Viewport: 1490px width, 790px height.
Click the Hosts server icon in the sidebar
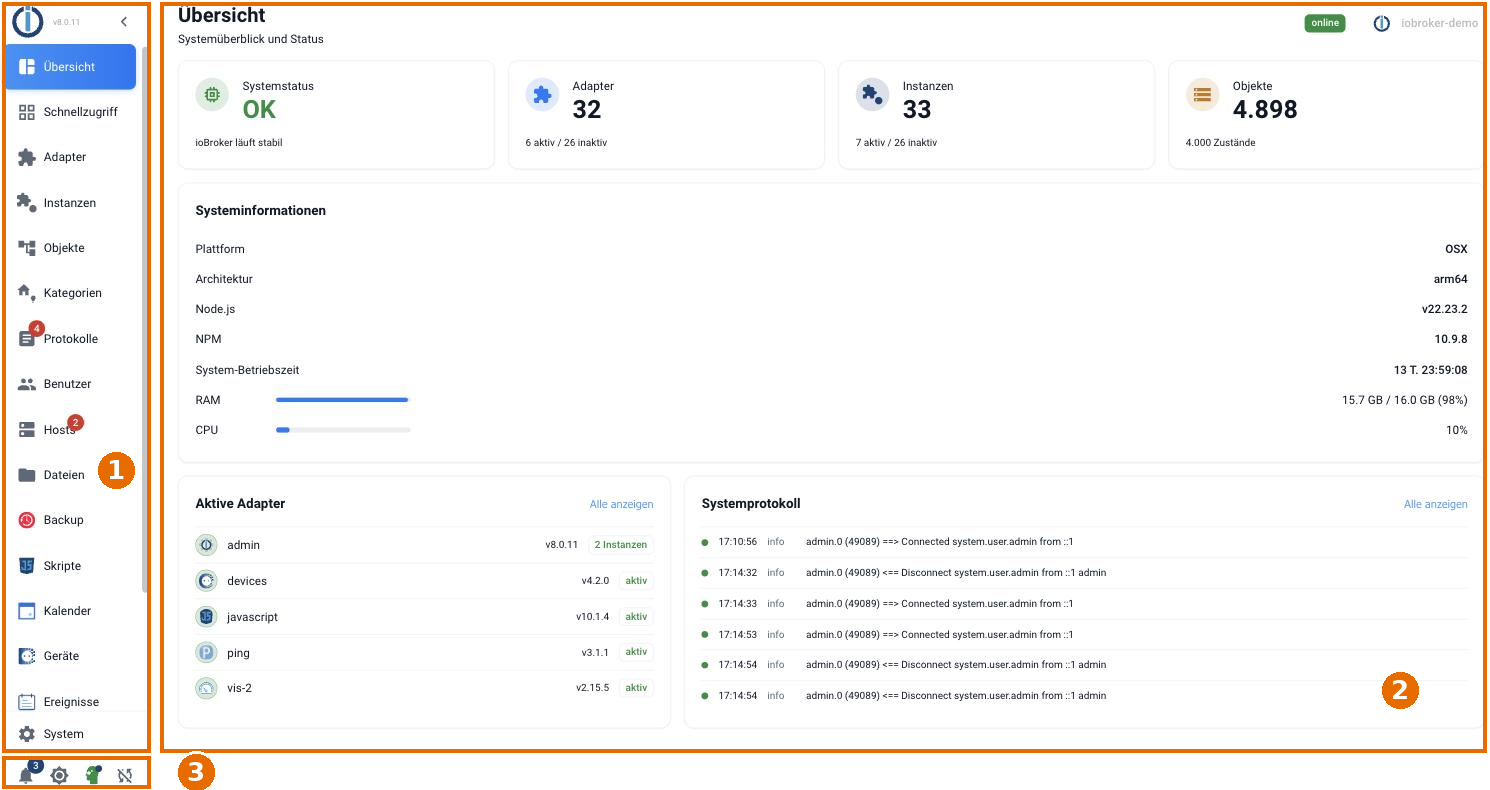click(x=27, y=430)
